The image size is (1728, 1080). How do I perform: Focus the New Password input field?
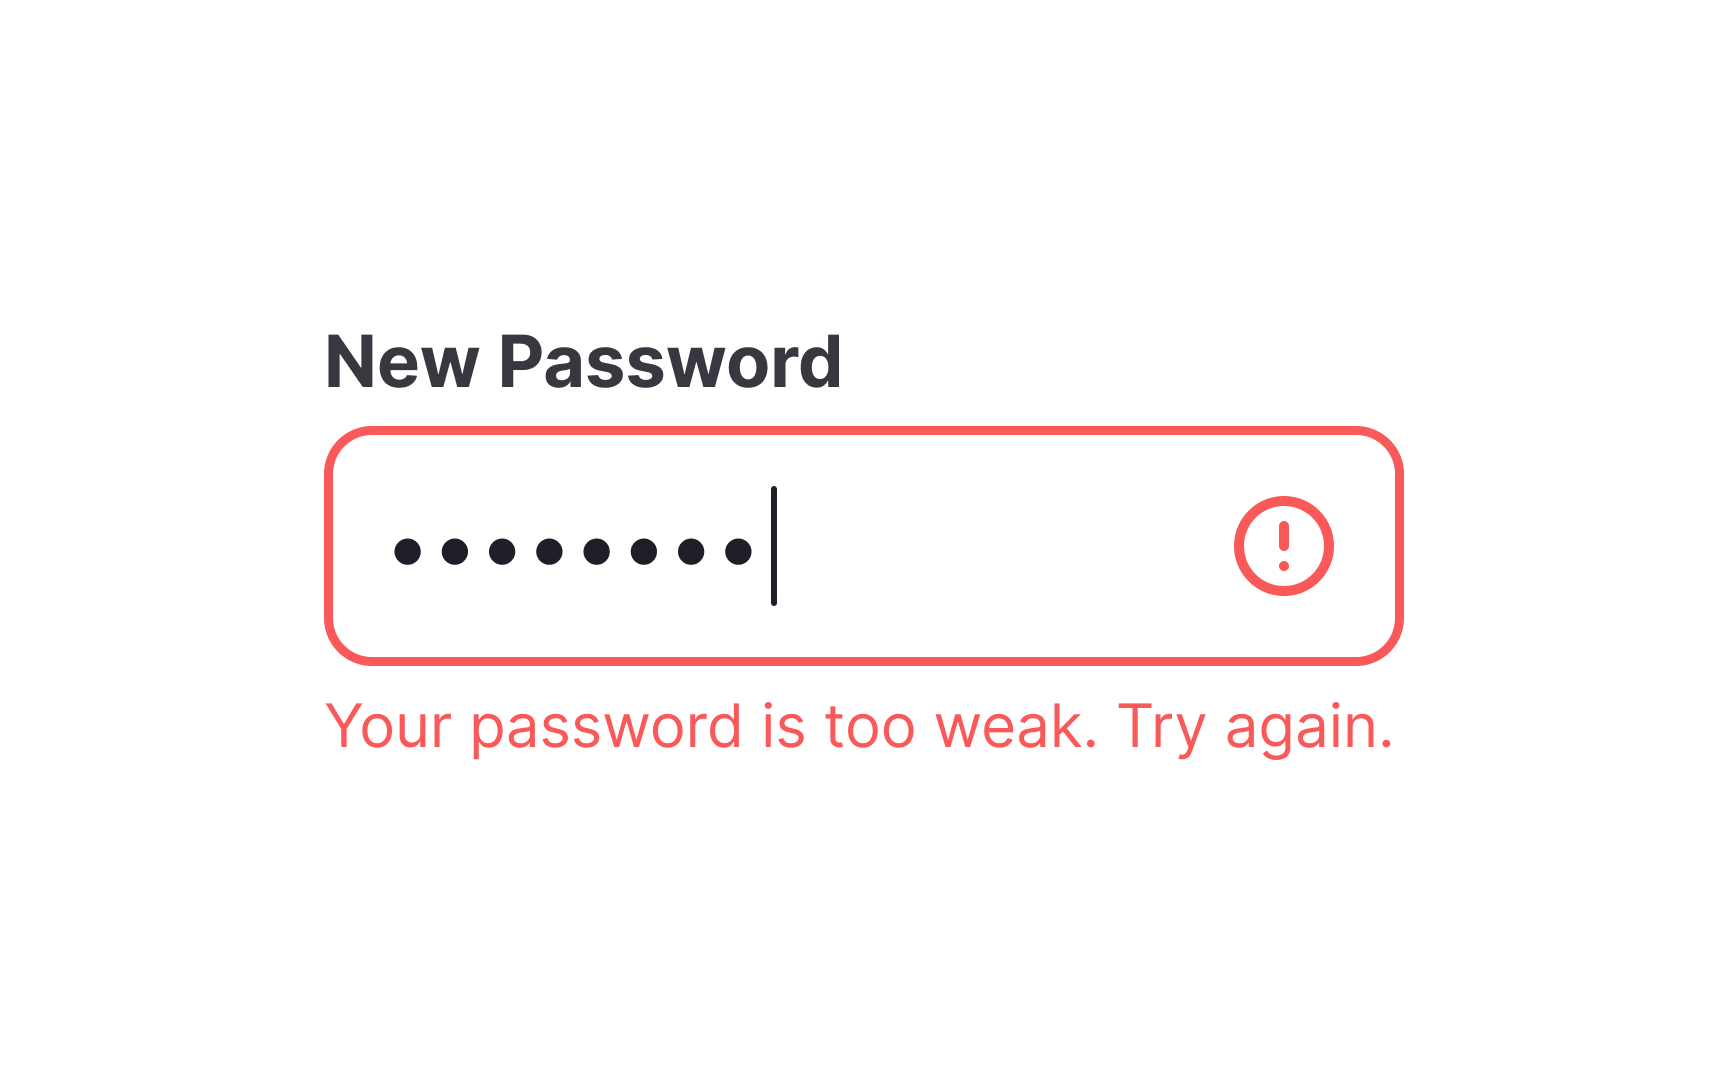pos(863,546)
